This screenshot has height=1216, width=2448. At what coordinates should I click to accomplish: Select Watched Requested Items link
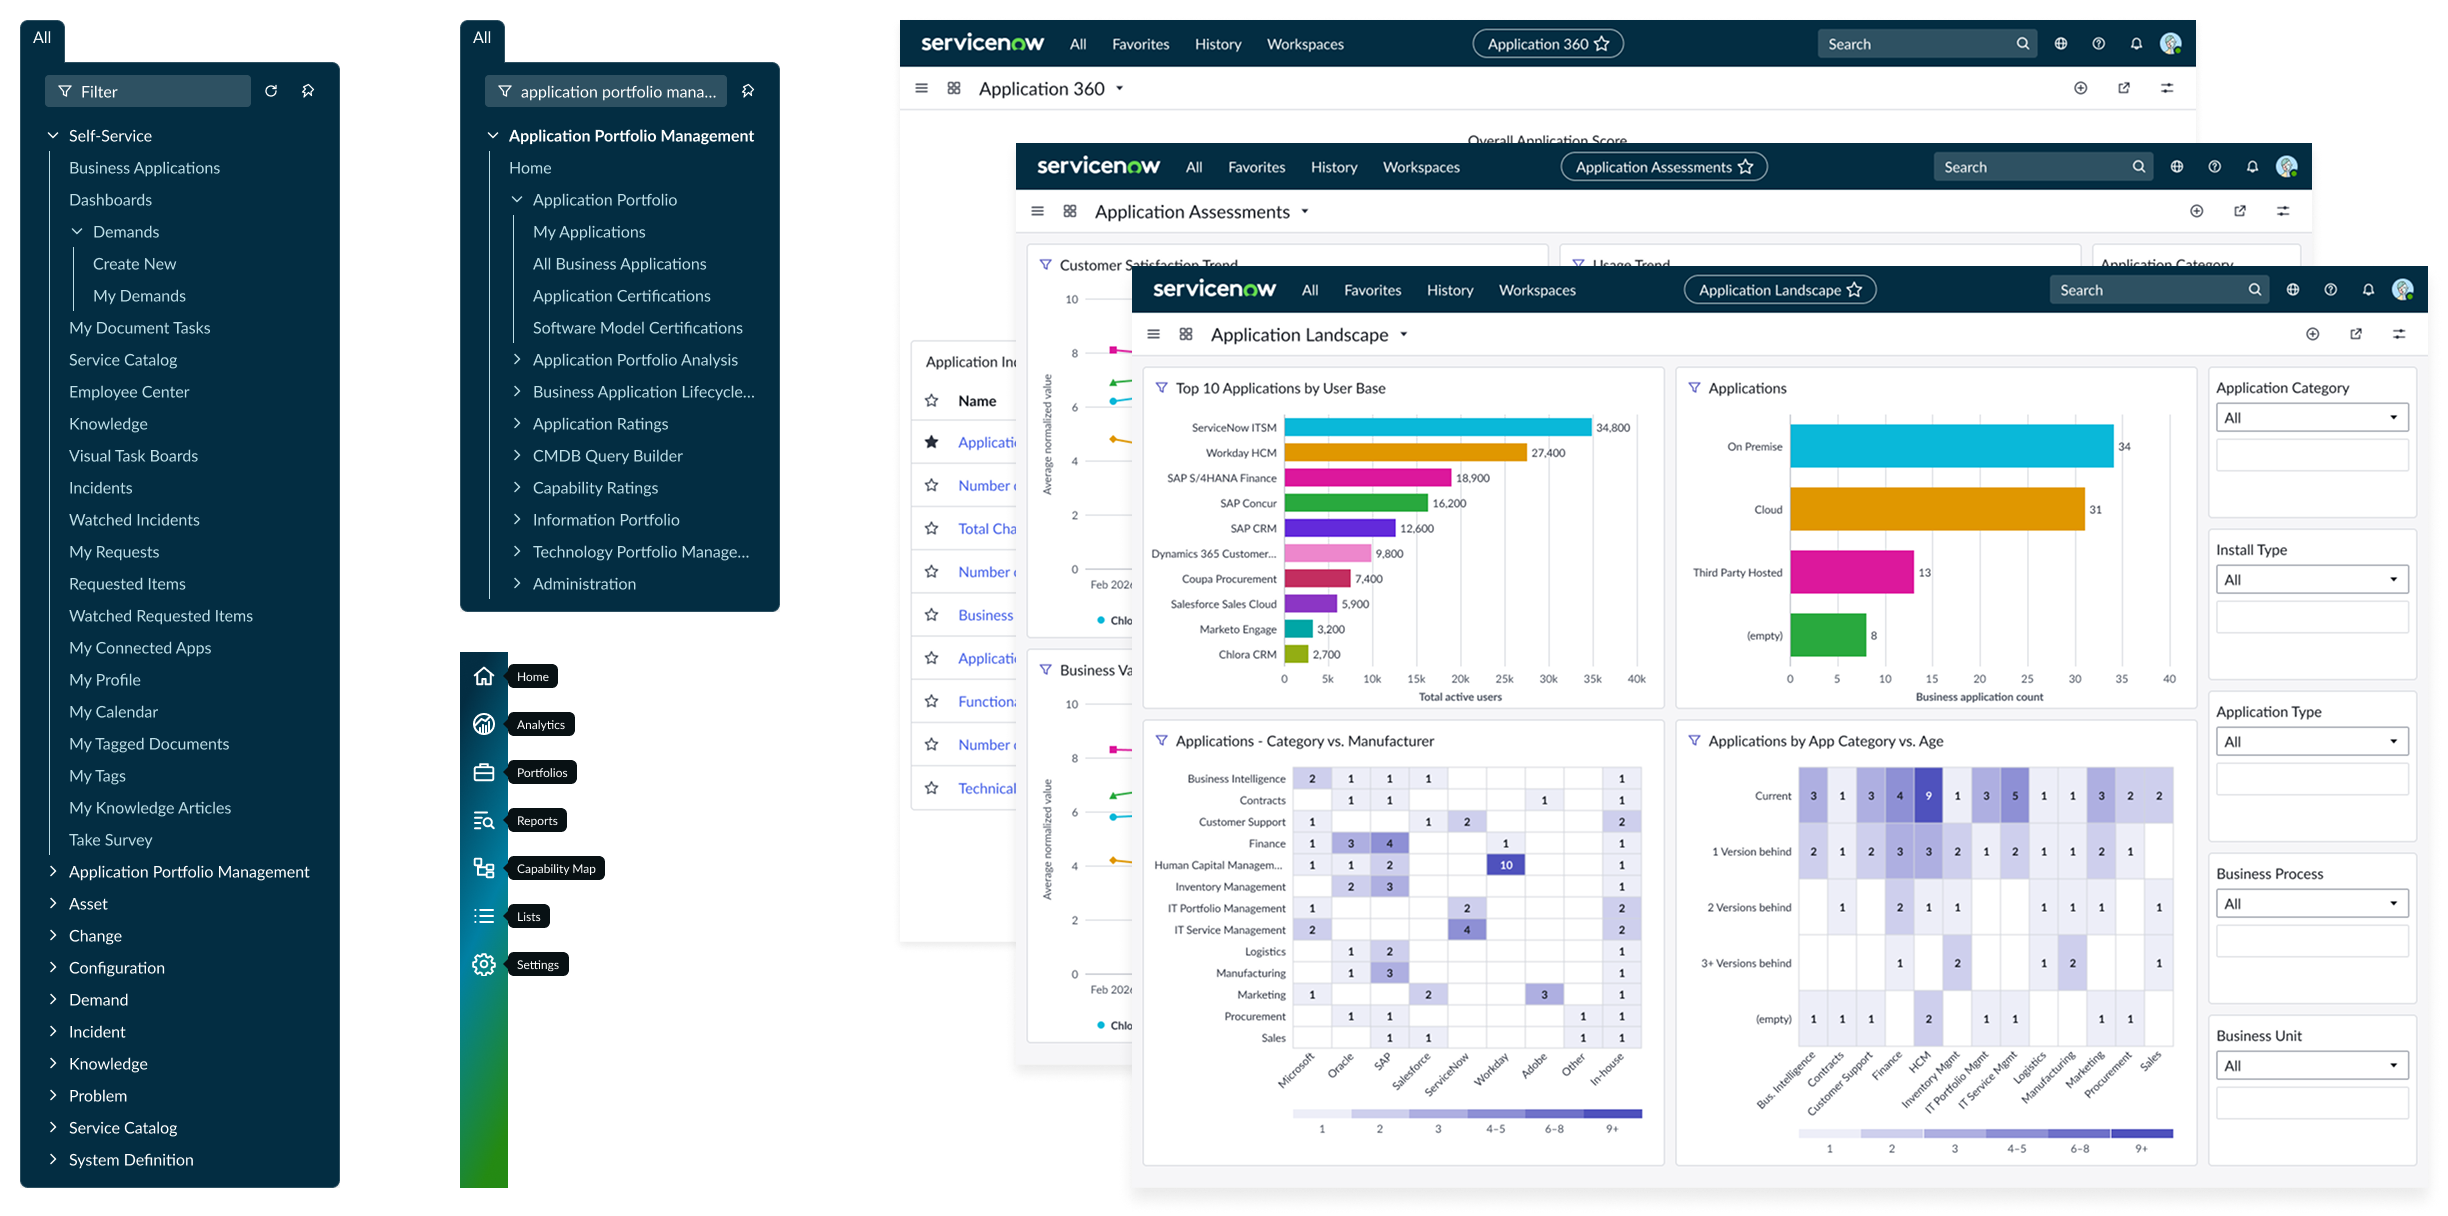(161, 616)
